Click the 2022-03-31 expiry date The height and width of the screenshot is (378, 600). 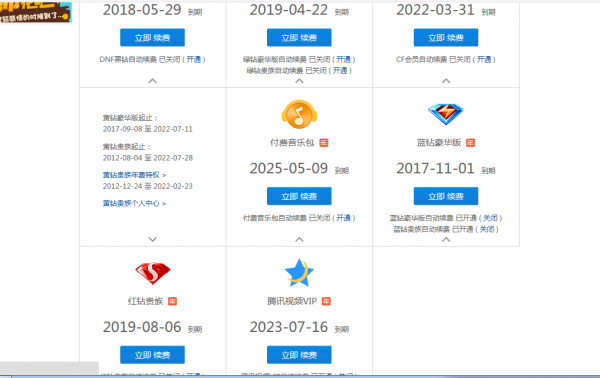[x=435, y=10]
